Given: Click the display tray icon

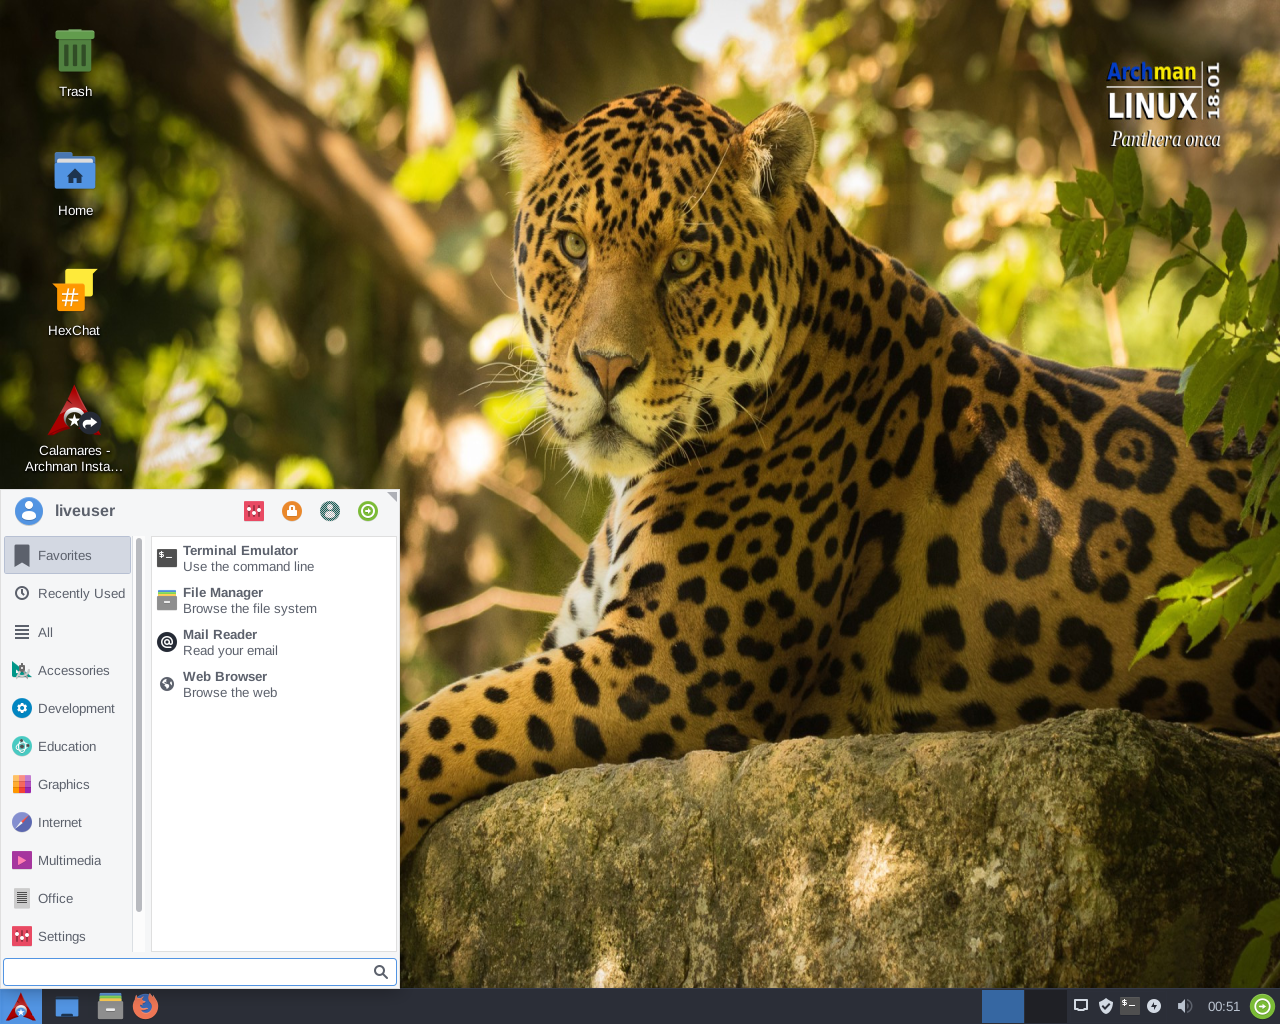Looking at the screenshot, I should coord(1081,1006).
